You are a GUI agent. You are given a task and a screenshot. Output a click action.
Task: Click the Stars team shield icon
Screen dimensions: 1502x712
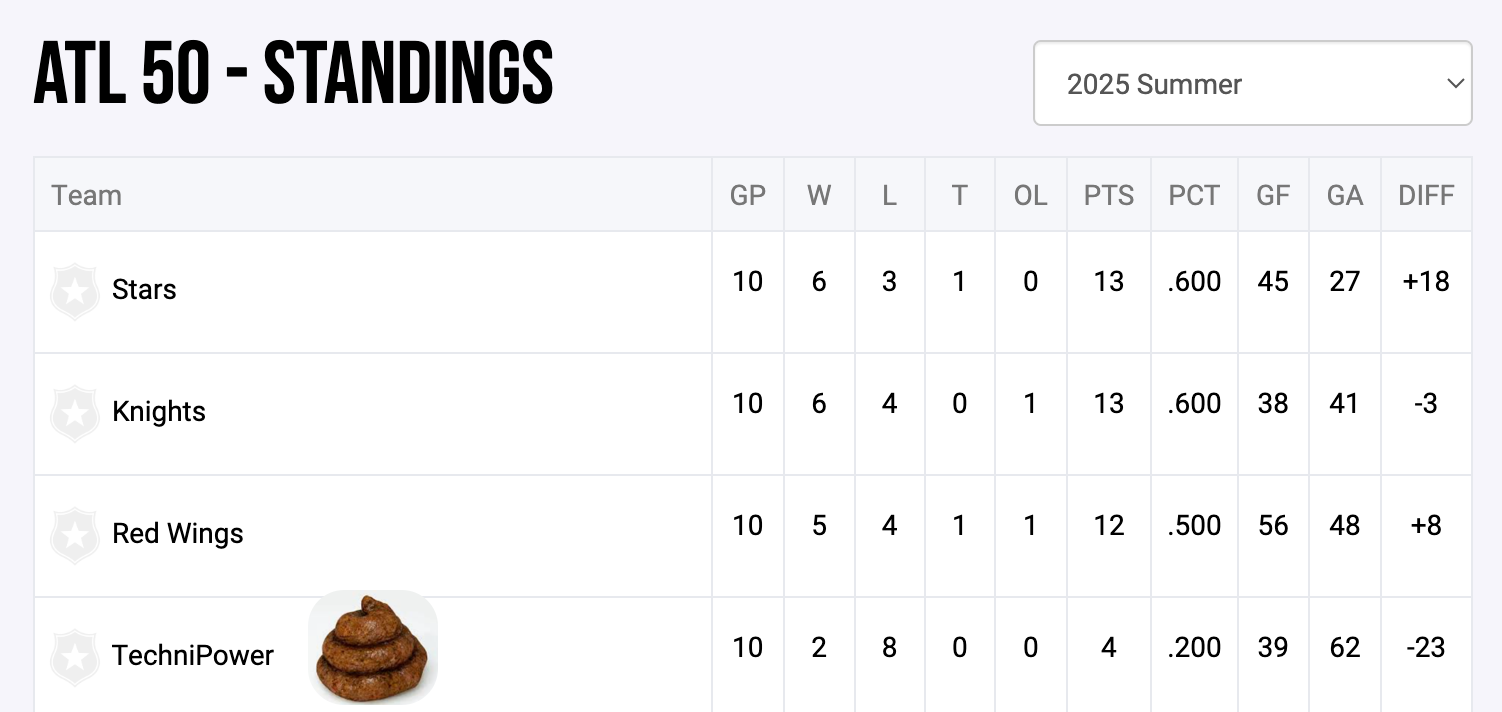coord(74,291)
